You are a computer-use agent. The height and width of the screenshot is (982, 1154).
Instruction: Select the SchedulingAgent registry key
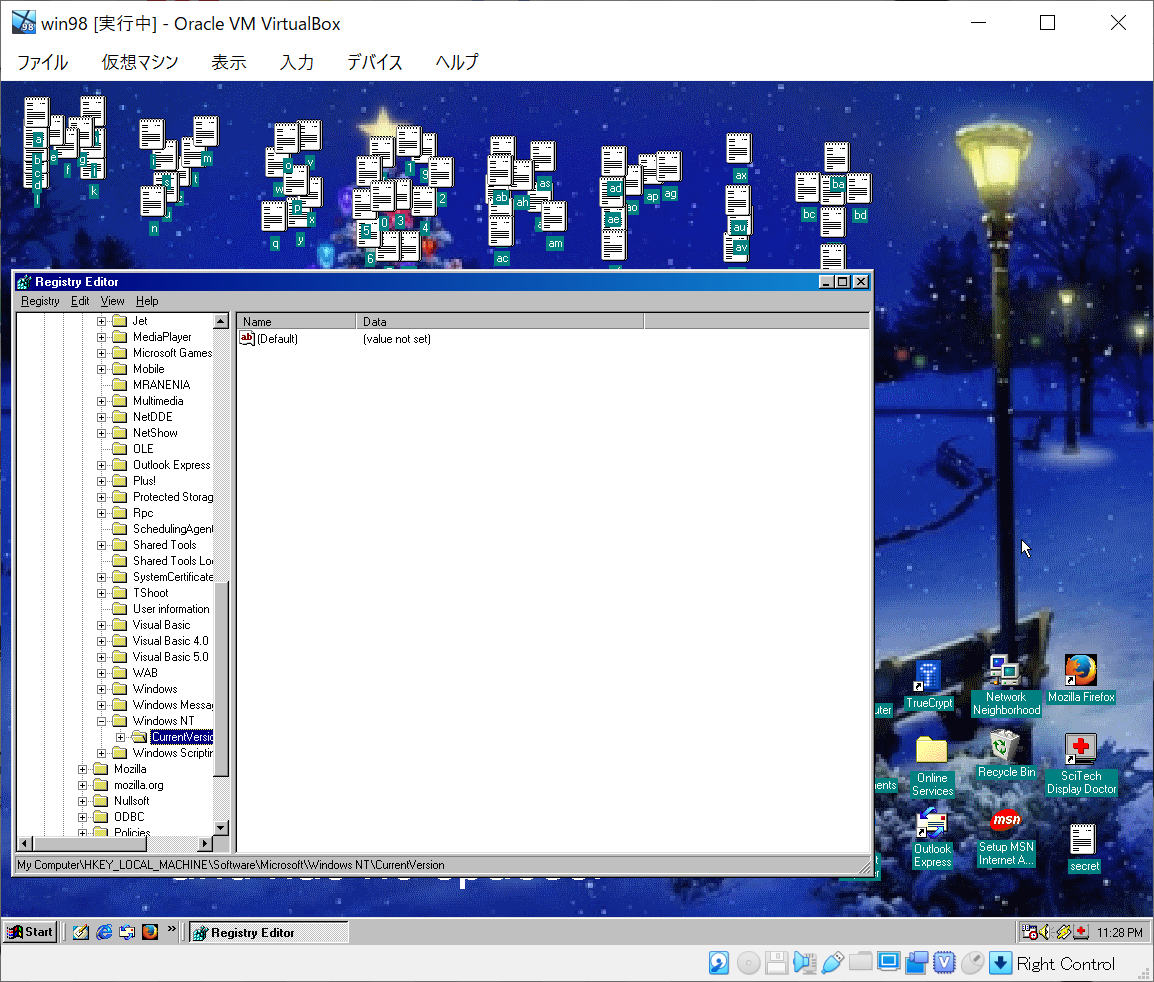click(x=172, y=529)
